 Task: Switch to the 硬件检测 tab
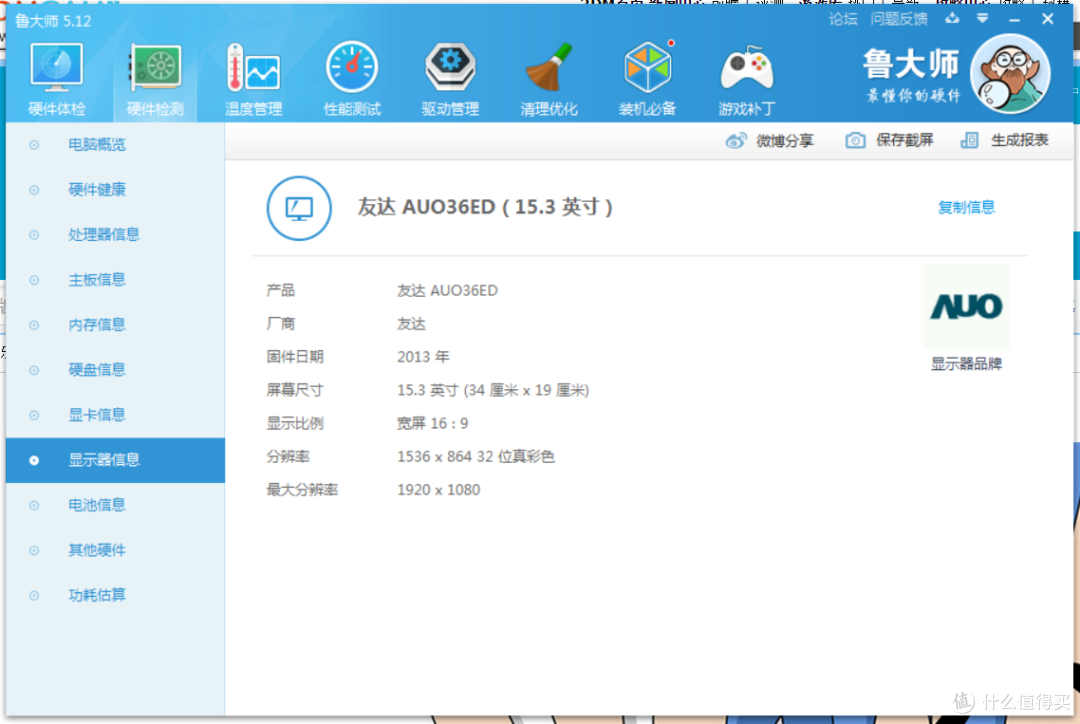[155, 75]
